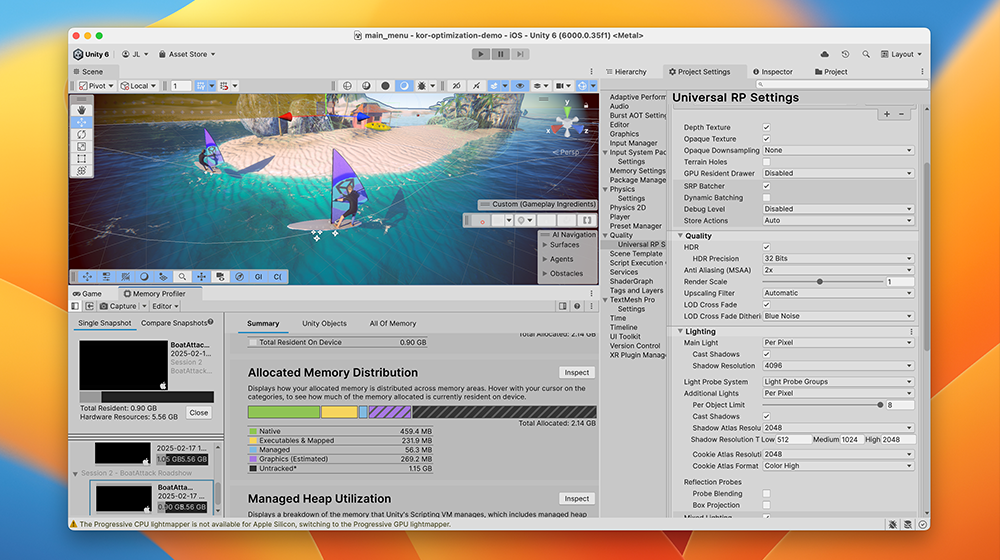This screenshot has width=1000, height=560.
Task: Open the Unity Objects tab
Action: [325, 323]
